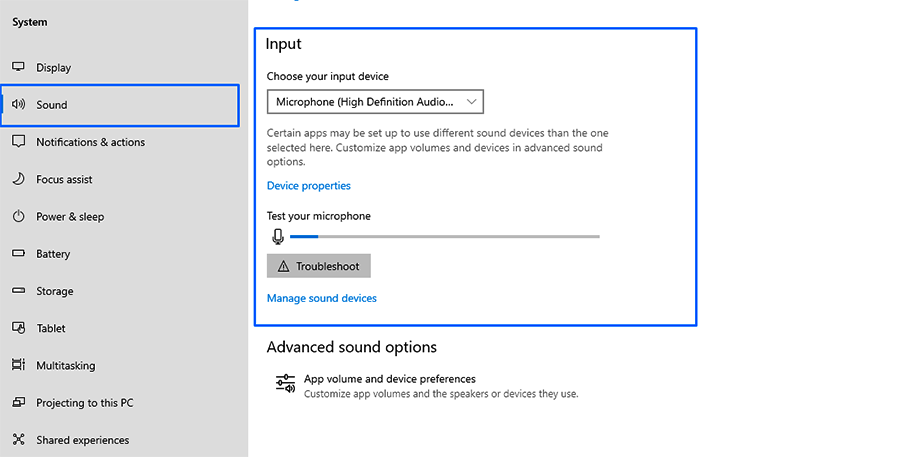Click the warning triangle on Troubleshoot
924x457 pixels.
[x=283, y=267]
